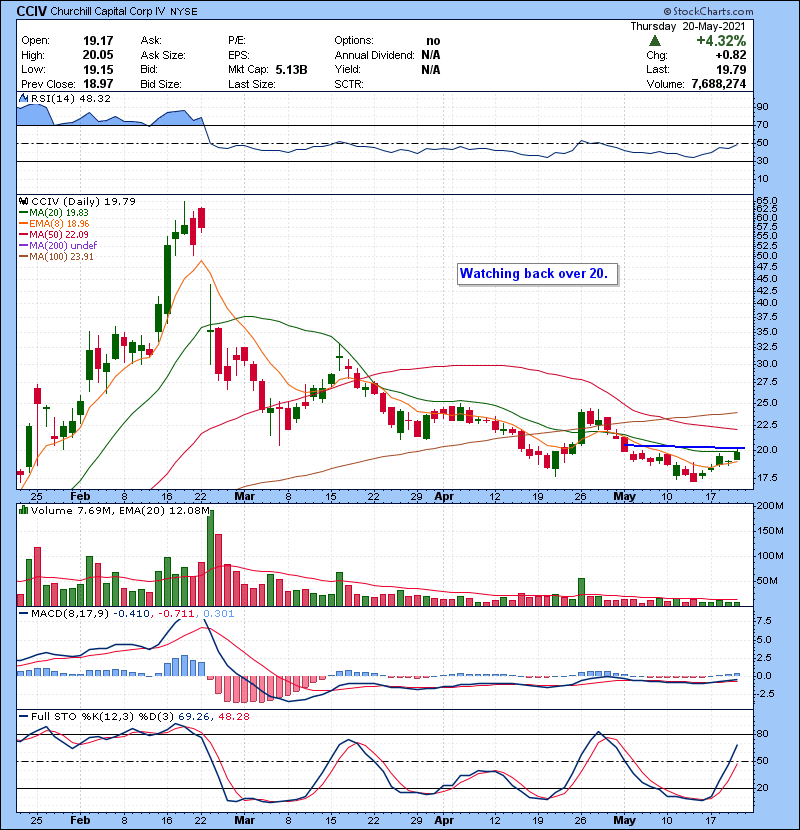Image resolution: width=800 pixels, height=830 pixels.
Task: Select the Volume figure 7,688,274
Action: [x=718, y=84]
